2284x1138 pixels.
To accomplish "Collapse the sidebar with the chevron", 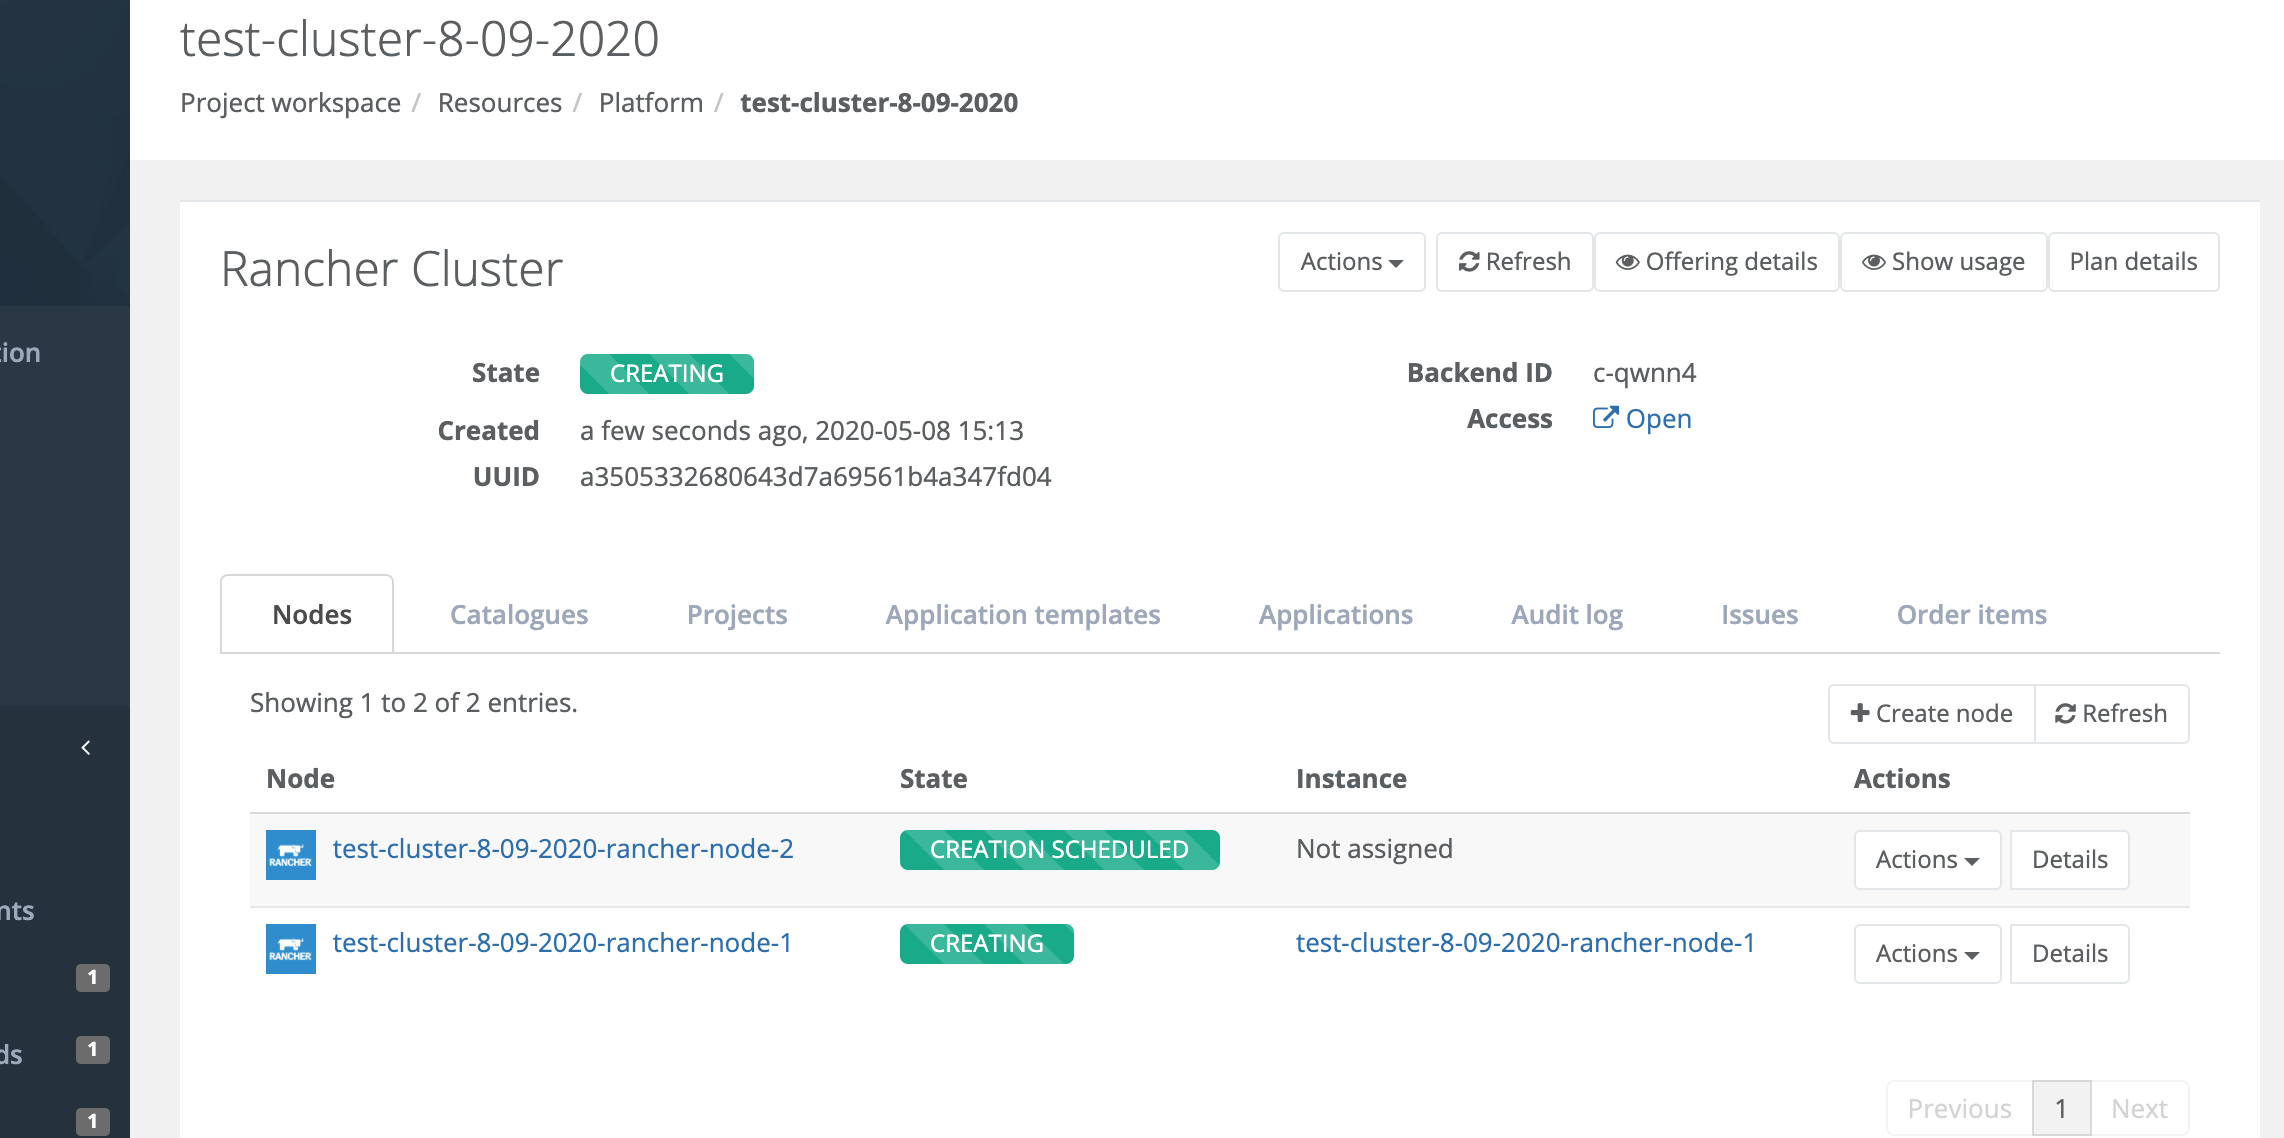I will coord(86,748).
